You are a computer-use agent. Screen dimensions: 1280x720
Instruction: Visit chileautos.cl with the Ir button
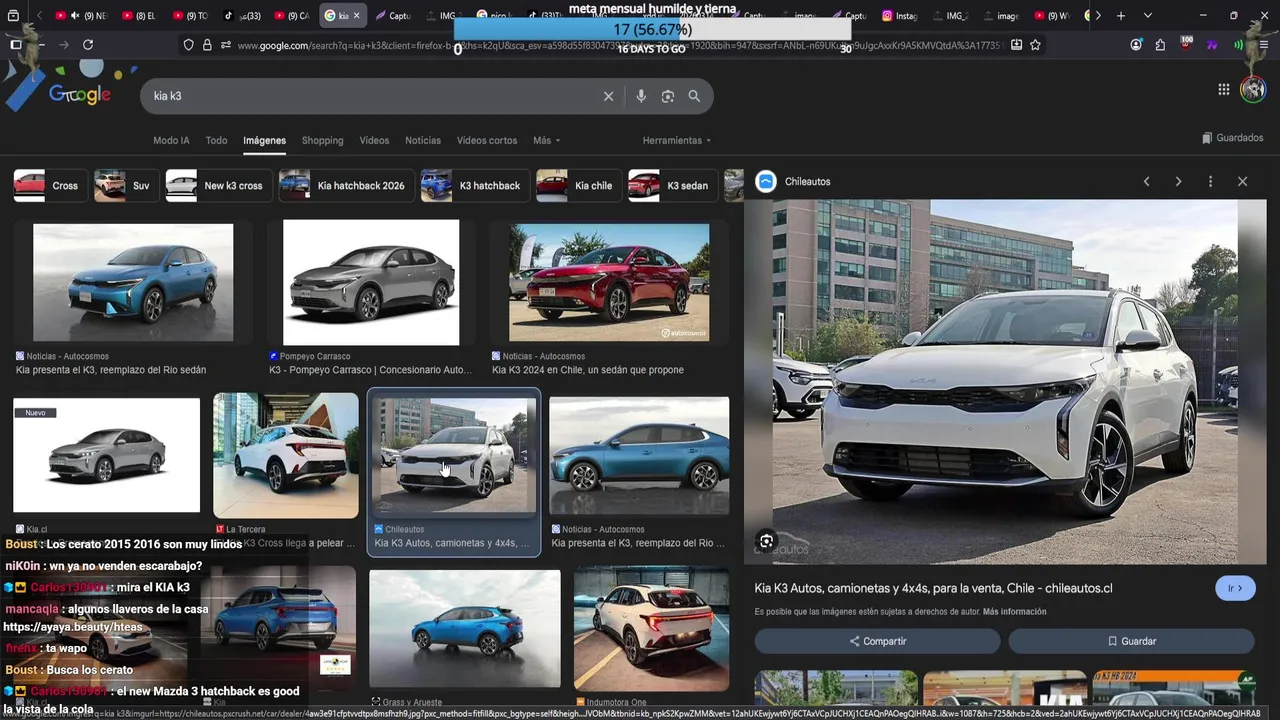click(1235, 588)
